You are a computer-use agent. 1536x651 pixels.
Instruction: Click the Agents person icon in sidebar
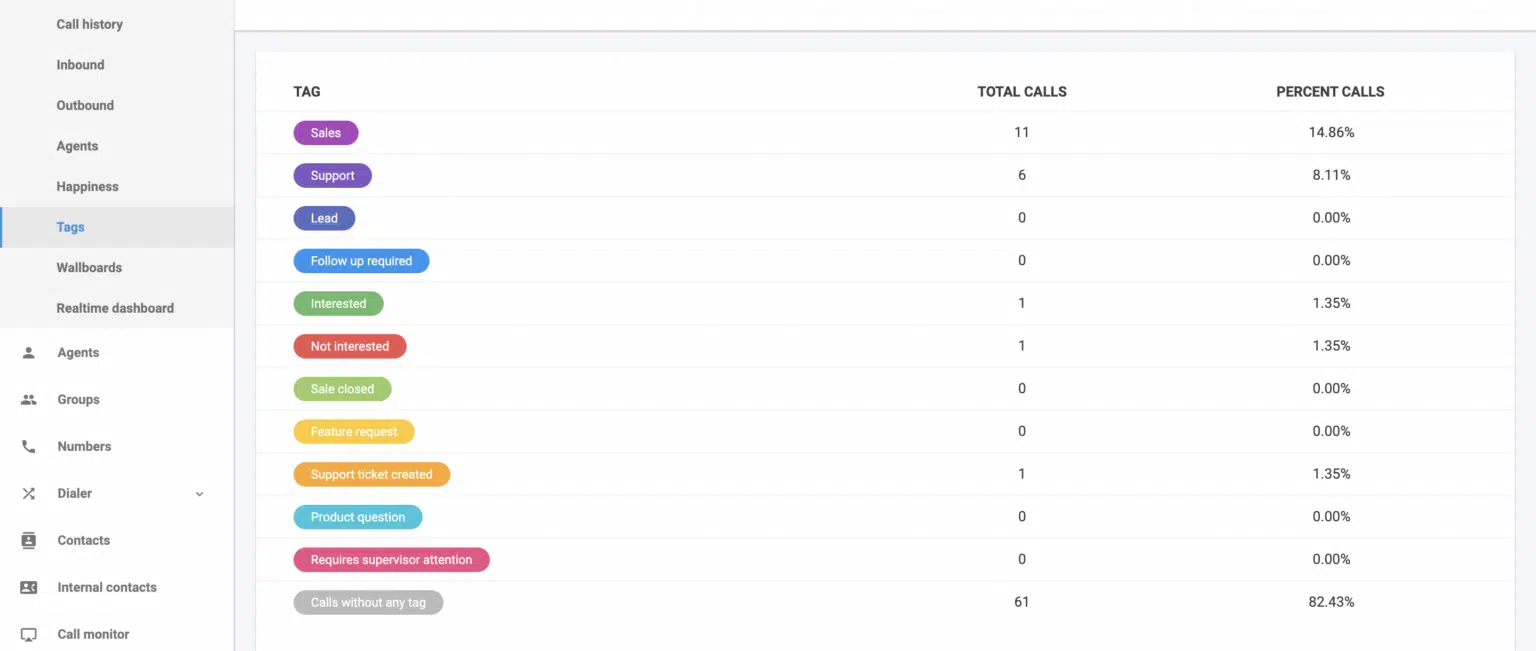pyautogui.click(x=29, y=353)
